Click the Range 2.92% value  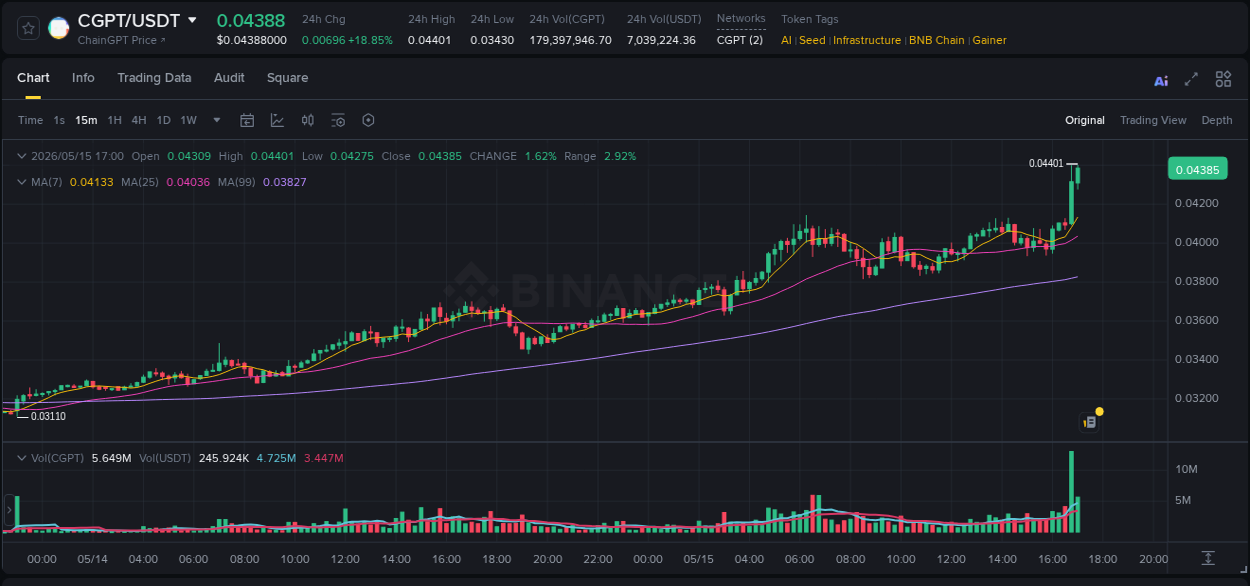pos(620,156)
